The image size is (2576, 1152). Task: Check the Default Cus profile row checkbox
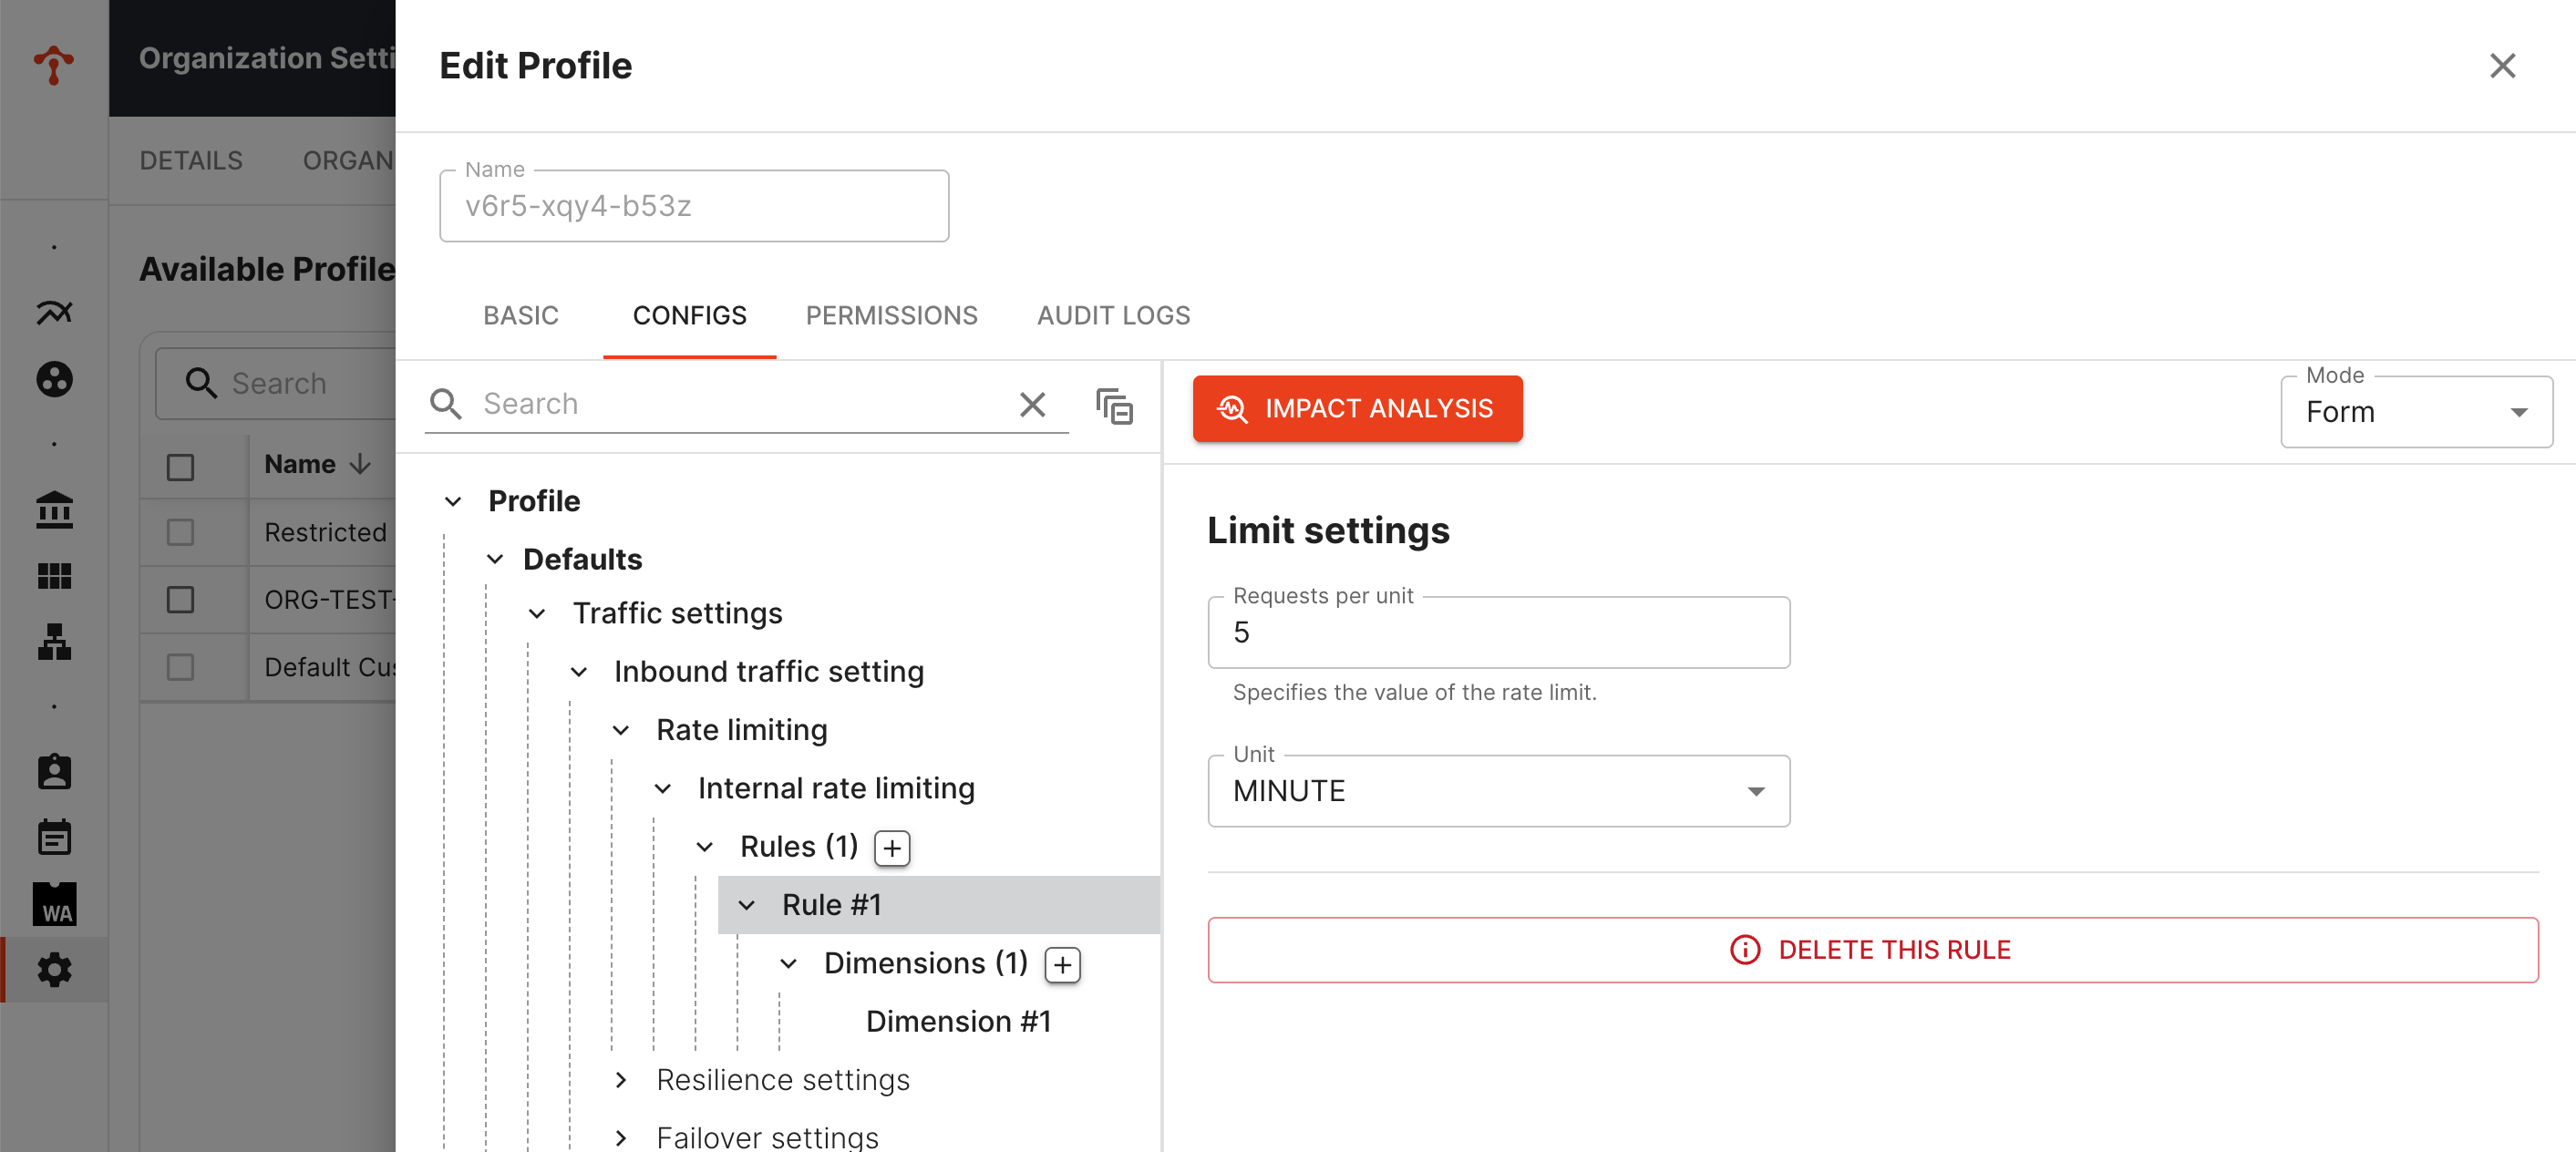click(180, 667)
